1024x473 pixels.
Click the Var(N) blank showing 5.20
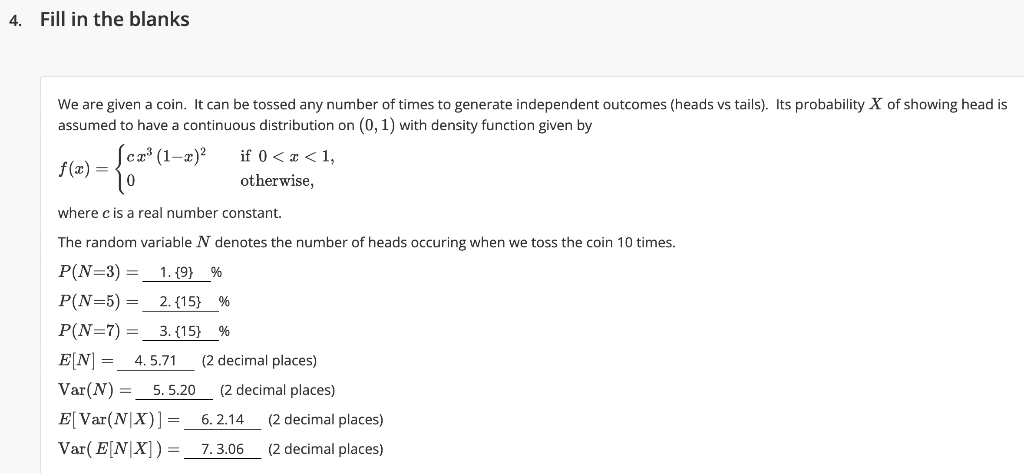[174, 390]
